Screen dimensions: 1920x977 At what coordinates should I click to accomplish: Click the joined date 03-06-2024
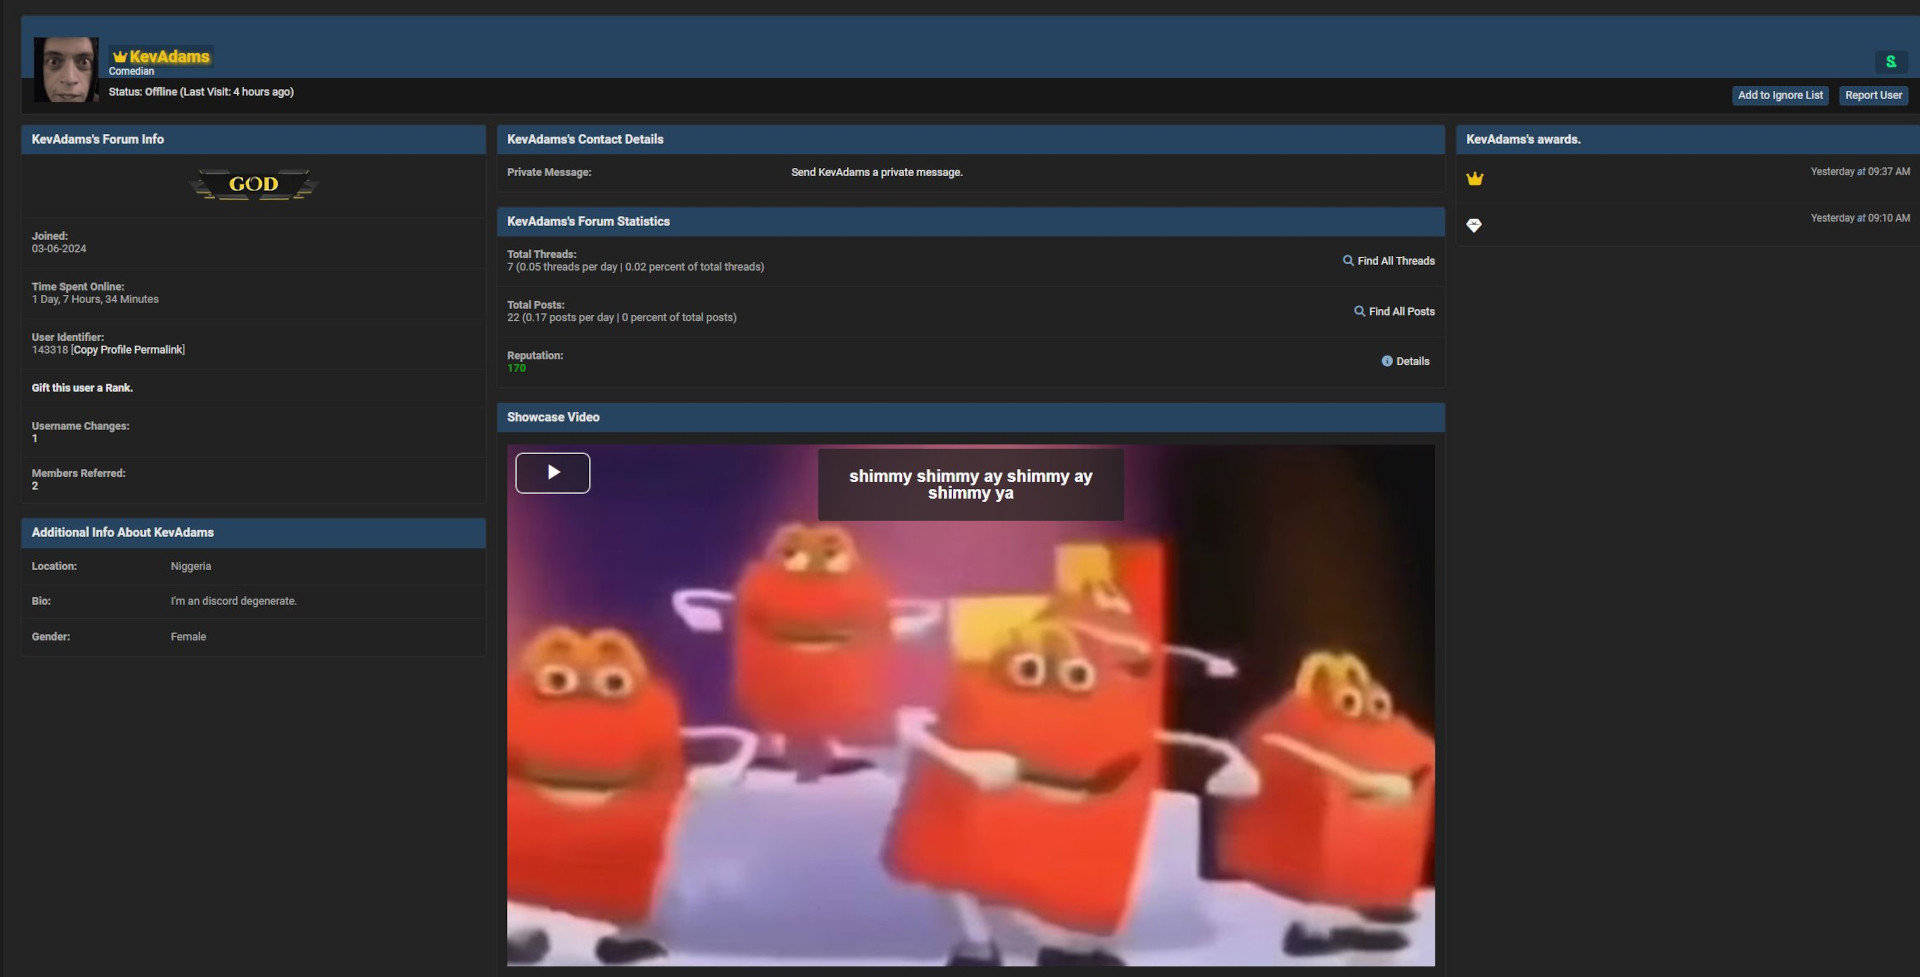[59, 249]
